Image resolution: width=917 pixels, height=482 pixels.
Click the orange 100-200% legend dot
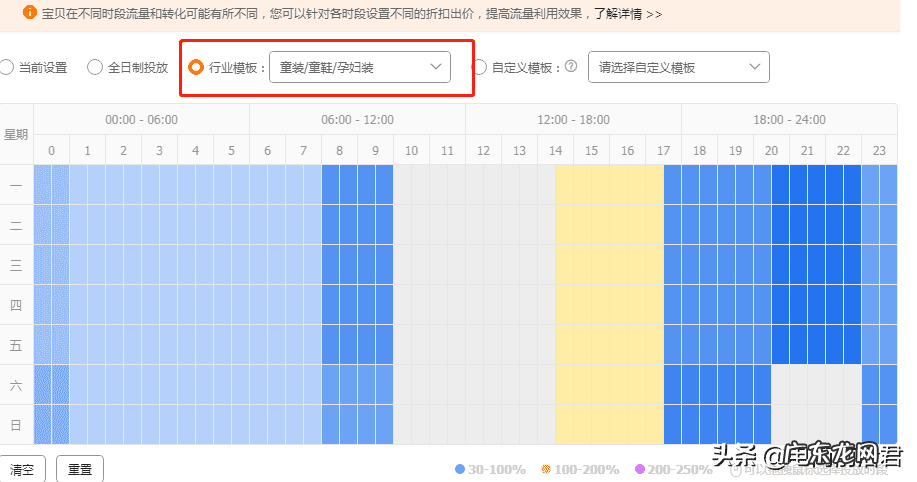[x=546, y=469]
